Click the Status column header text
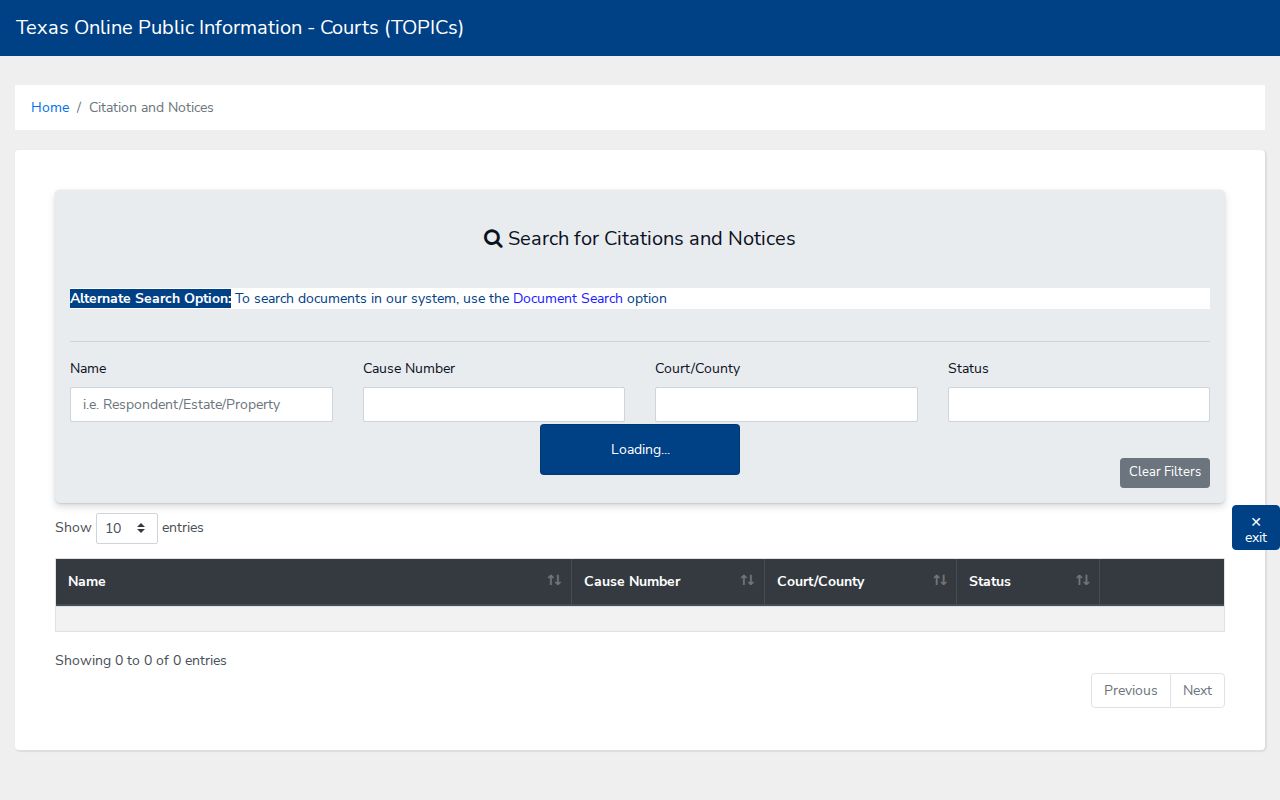 pyautogui.click(x=990, y=581)
